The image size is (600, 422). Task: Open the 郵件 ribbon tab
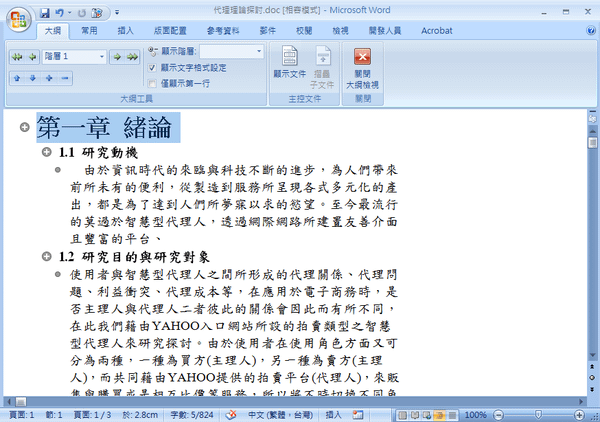[267, 31]
